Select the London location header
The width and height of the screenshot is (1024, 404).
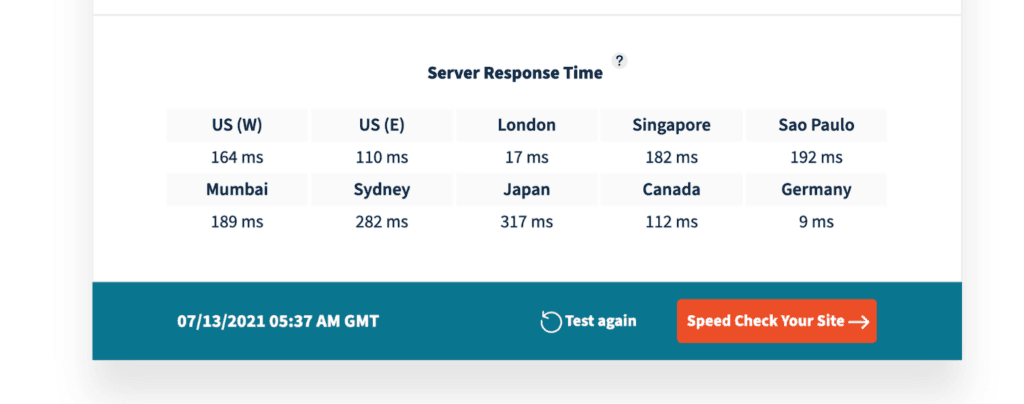click(526, 125)
